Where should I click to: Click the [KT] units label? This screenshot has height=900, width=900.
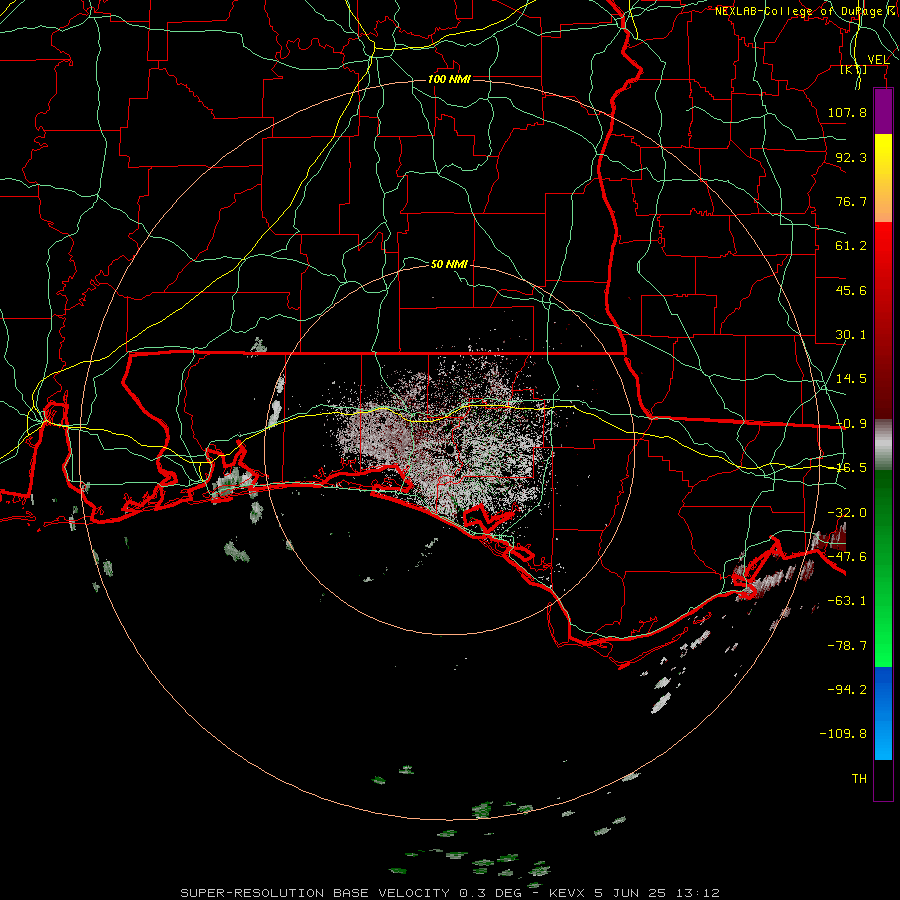(854, 70)
